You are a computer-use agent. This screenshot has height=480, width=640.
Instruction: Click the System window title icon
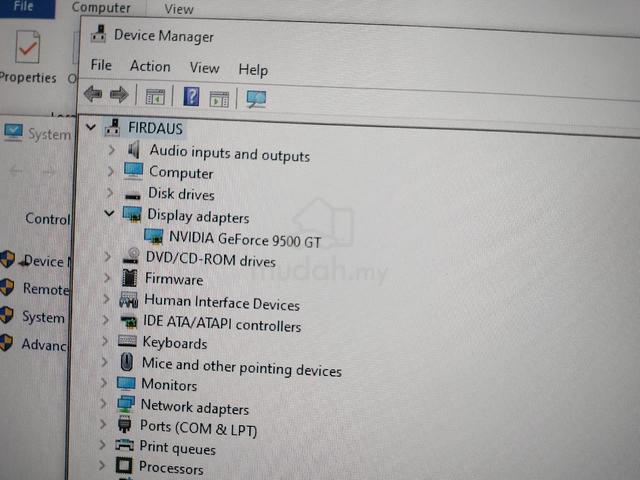tap(13, 132)
